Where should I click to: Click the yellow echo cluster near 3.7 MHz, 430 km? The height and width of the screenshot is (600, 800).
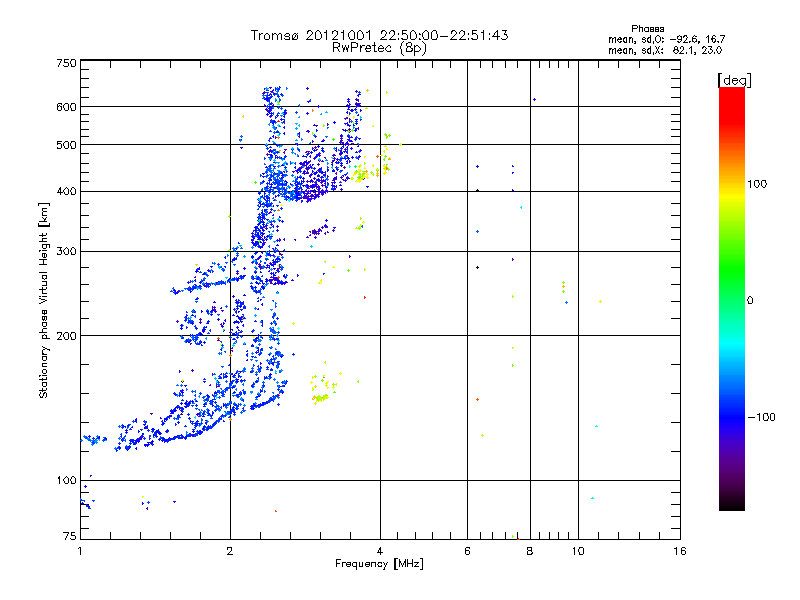click(360, 175)
